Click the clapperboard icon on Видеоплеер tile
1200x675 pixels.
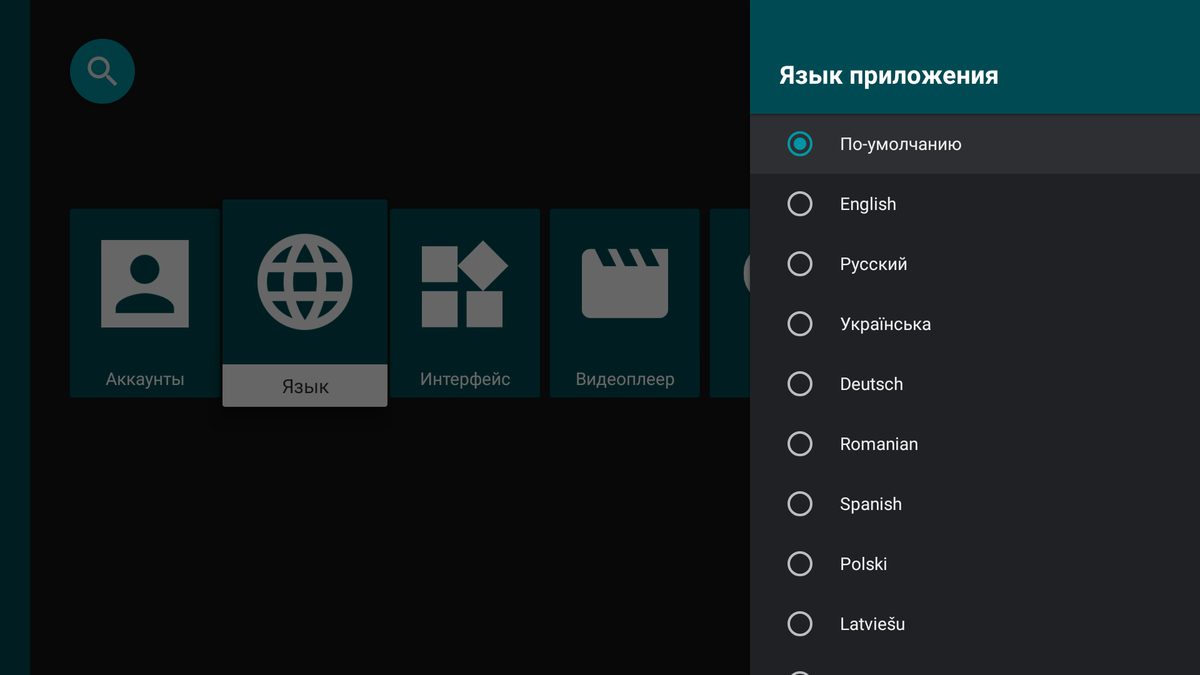pyautogui.click(x=625, y=283)
